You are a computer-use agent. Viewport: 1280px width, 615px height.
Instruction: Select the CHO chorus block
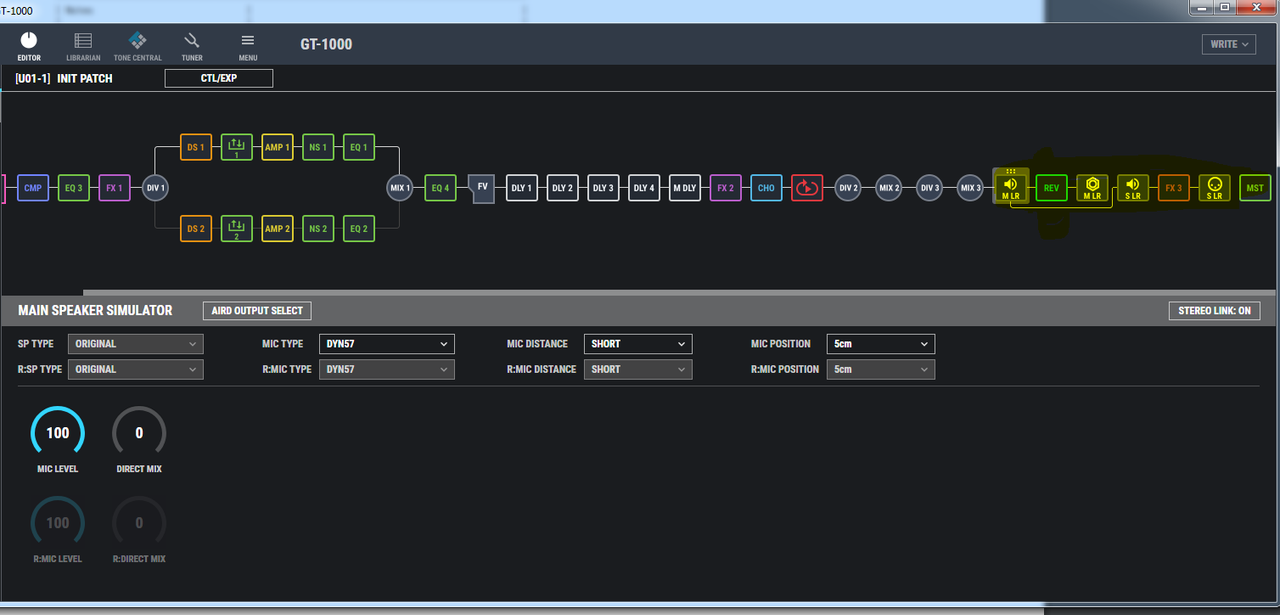[x=766, y=187]
